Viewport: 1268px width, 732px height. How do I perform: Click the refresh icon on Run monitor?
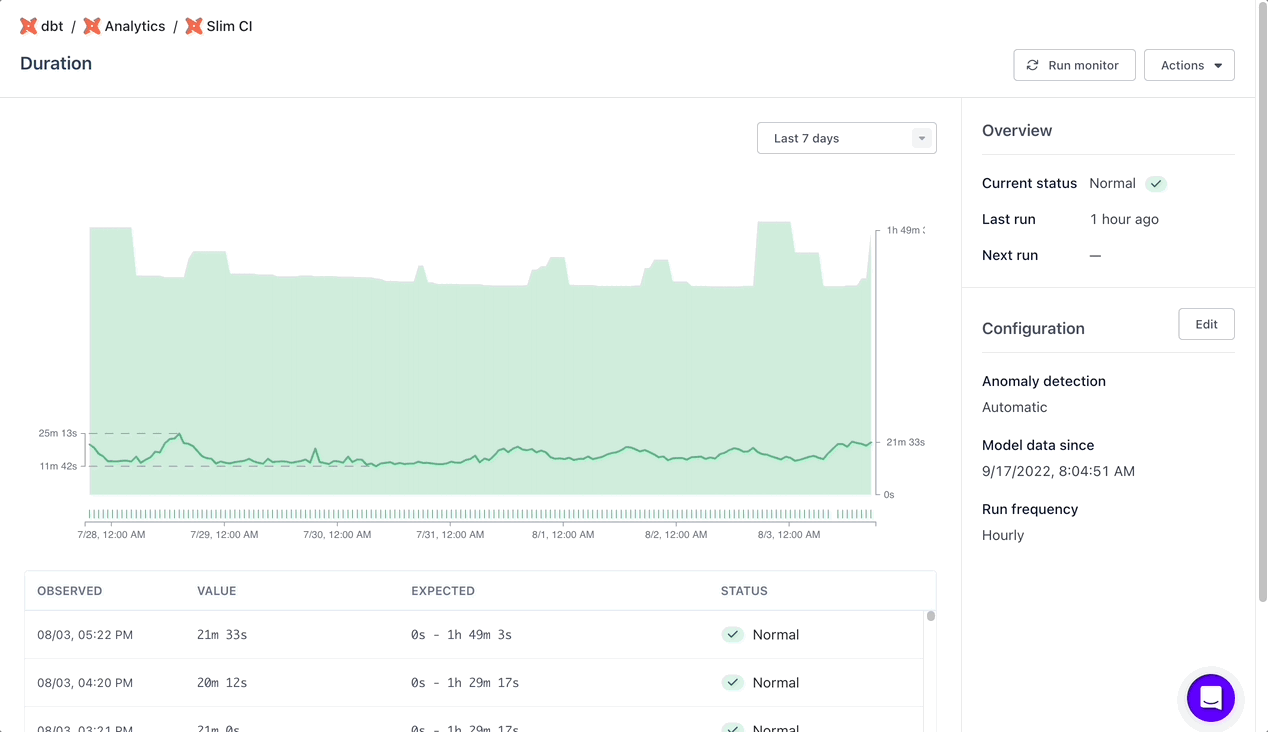point(1033,65)
